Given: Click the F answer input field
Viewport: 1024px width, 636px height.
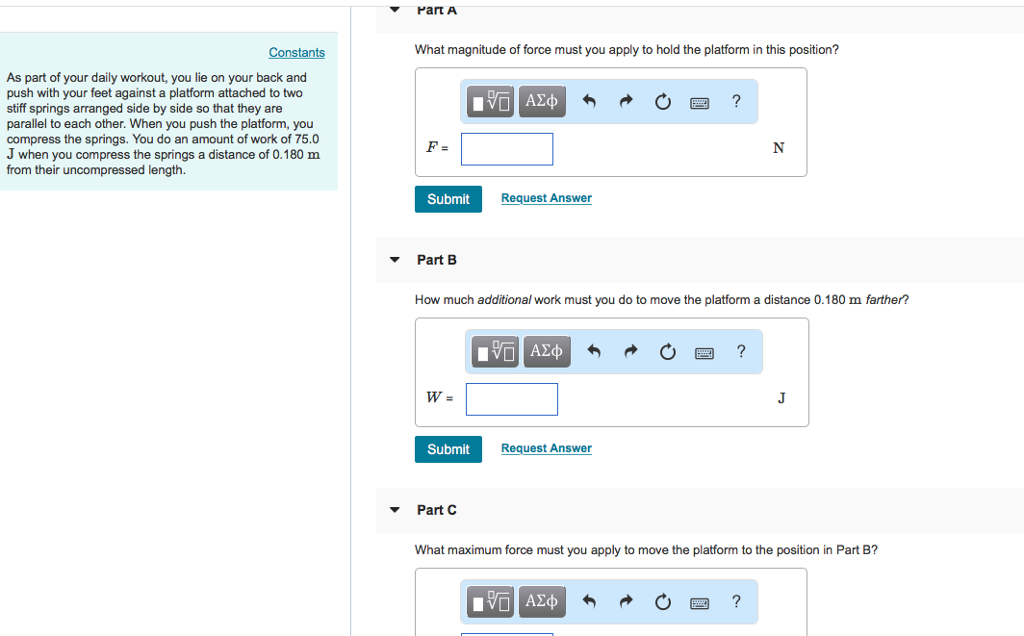Looking at the screenshot, I should click(507, 149).
